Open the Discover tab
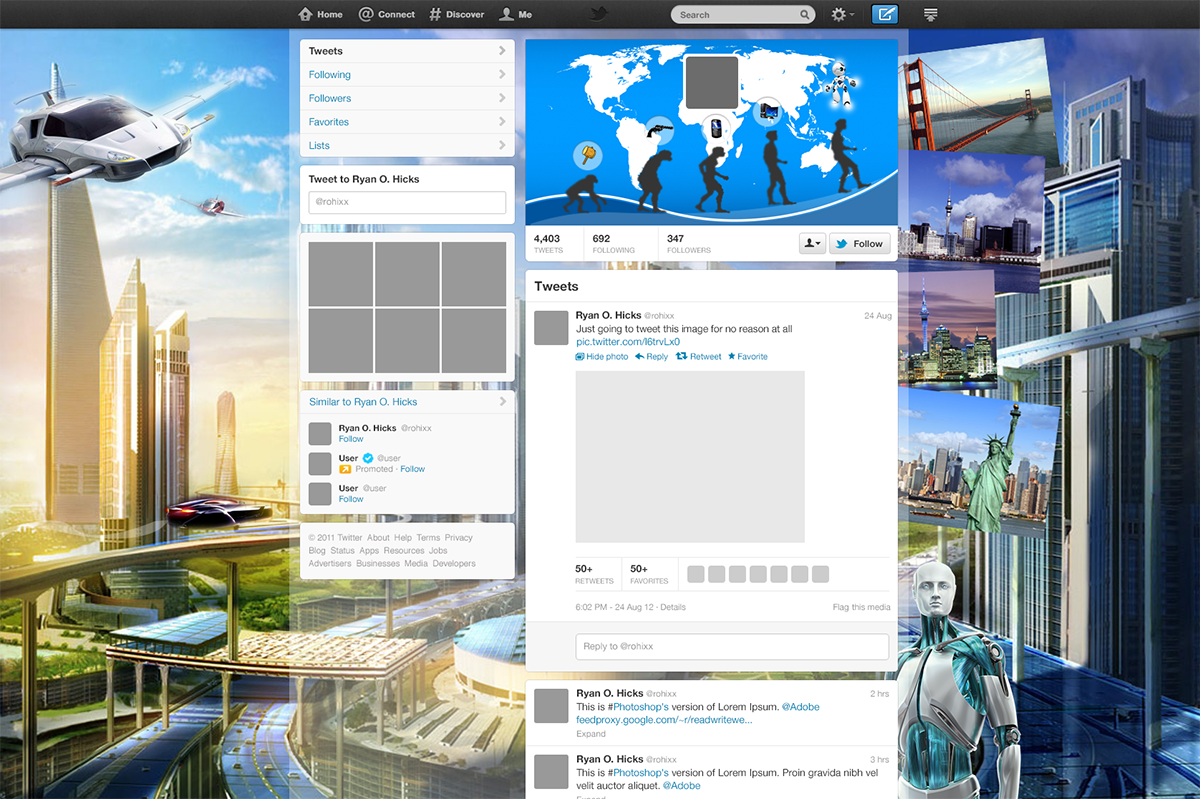 point(456,14)
